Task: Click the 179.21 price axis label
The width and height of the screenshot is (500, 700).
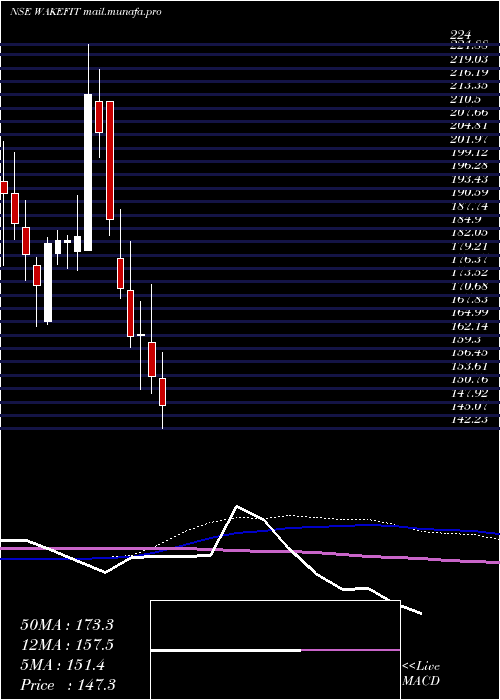Action: click(x=469, y=246)
